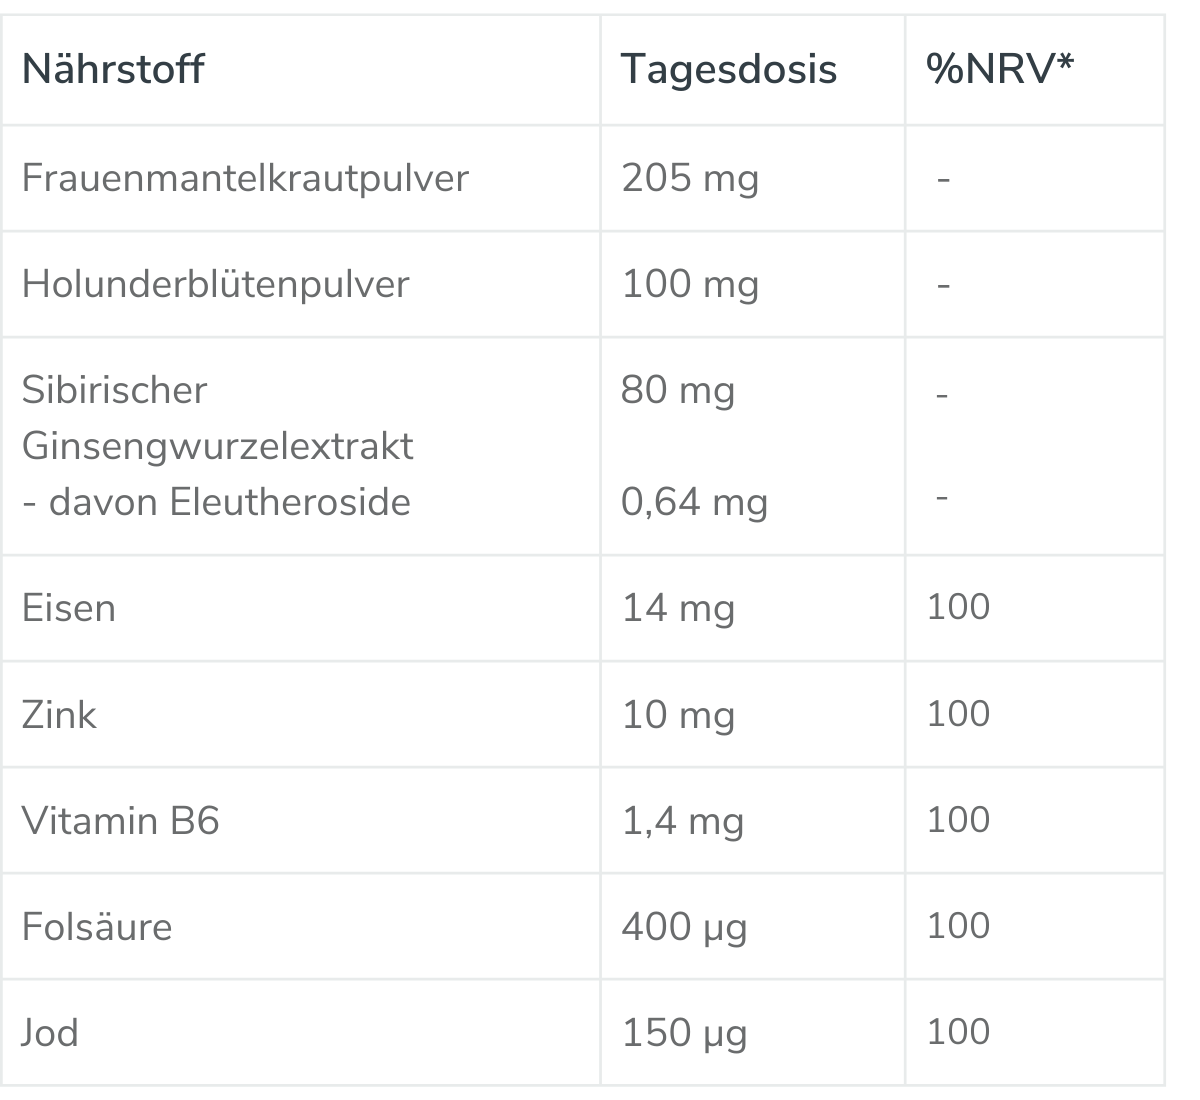Click the 80 mg ginseng dose
The image size is (1200, 1100).
pos(678,391)
